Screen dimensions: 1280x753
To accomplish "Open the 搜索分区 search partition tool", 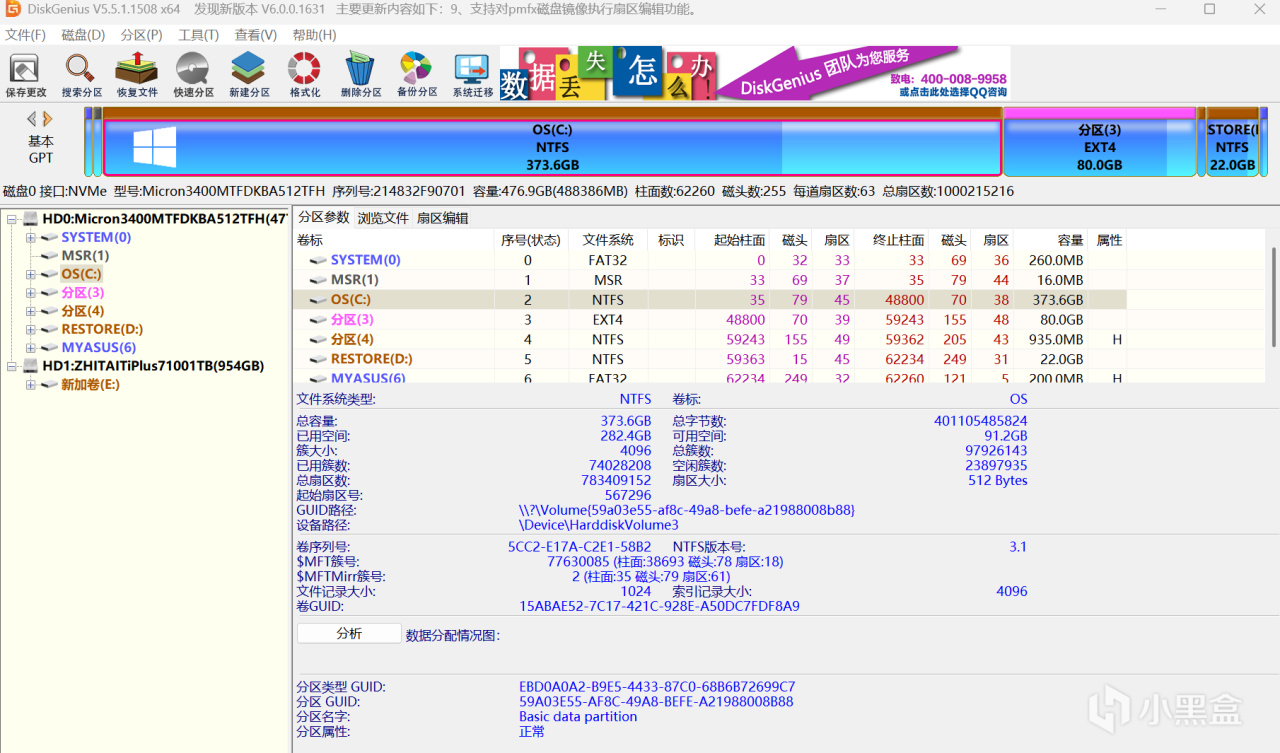I will coord(81,75).
